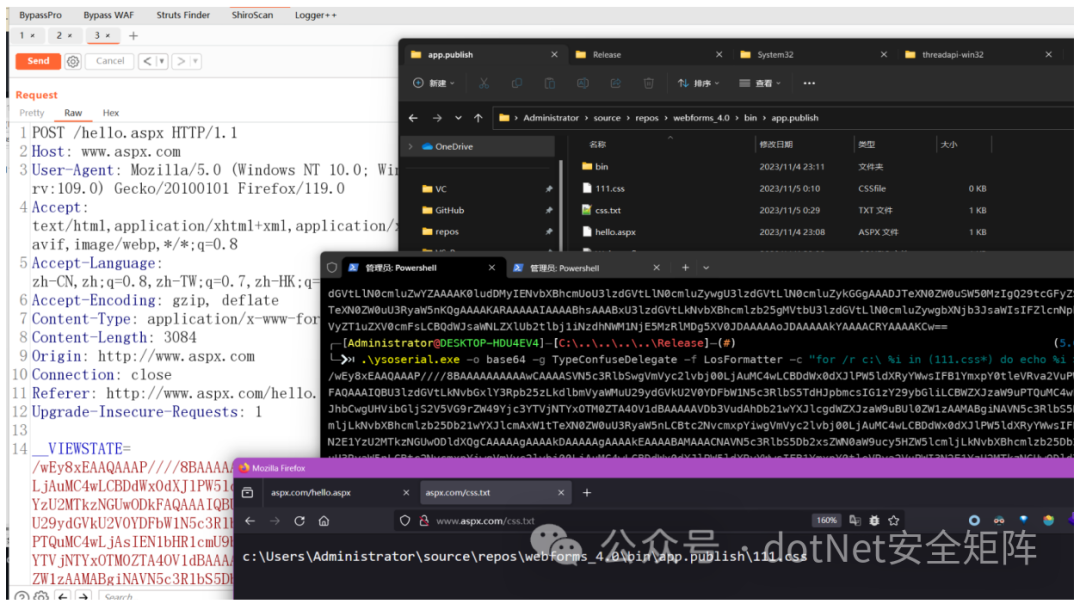Image resolution: width=1080 pixels, height=604 pixels.
Task: Select the hello.aspx file in Explorer
Action: (x=615, y=232)
